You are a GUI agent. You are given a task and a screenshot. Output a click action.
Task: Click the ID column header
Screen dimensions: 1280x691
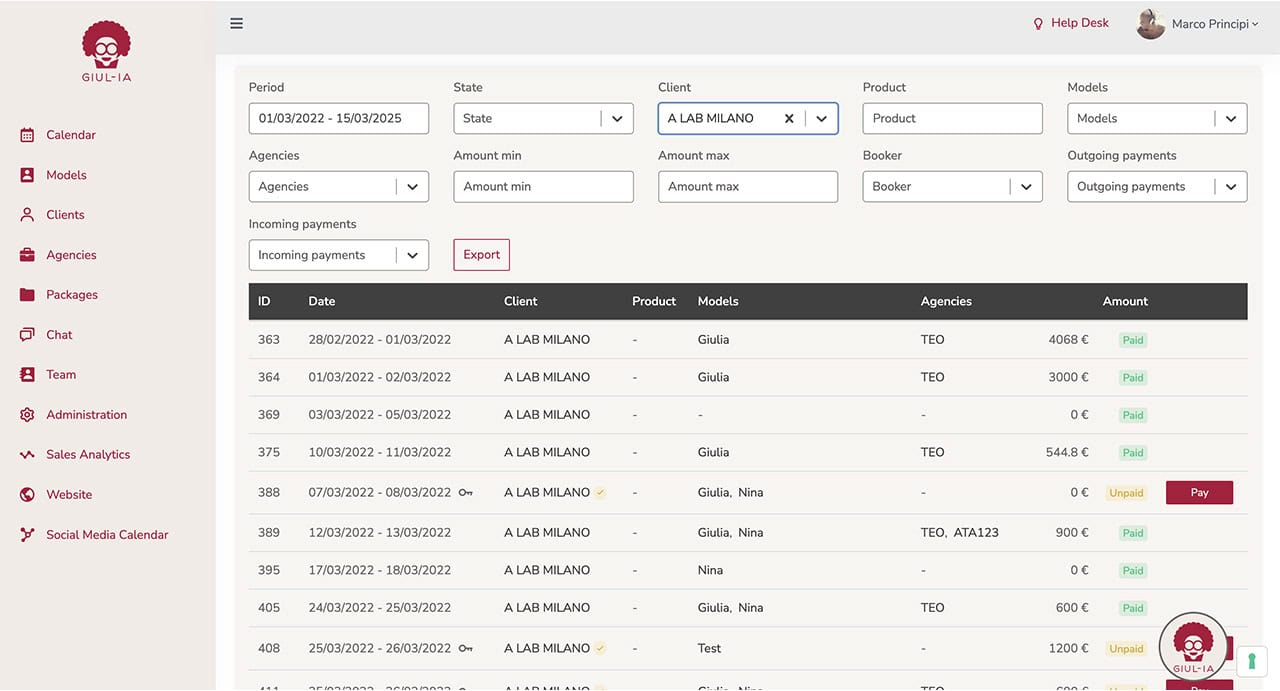click(264, 301)
